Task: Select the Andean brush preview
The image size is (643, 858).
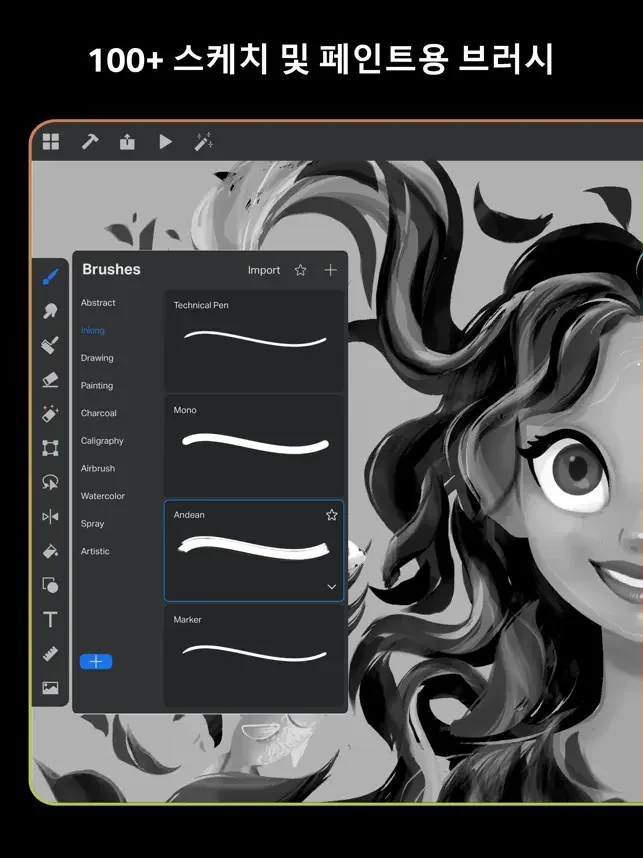Action: point(254,549)
